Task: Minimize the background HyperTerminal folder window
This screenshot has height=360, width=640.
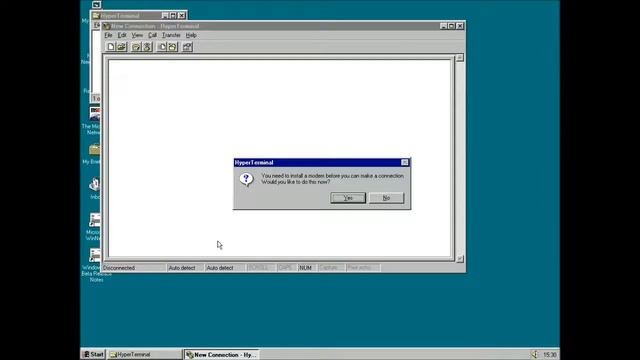Action: tap(165, 16)
